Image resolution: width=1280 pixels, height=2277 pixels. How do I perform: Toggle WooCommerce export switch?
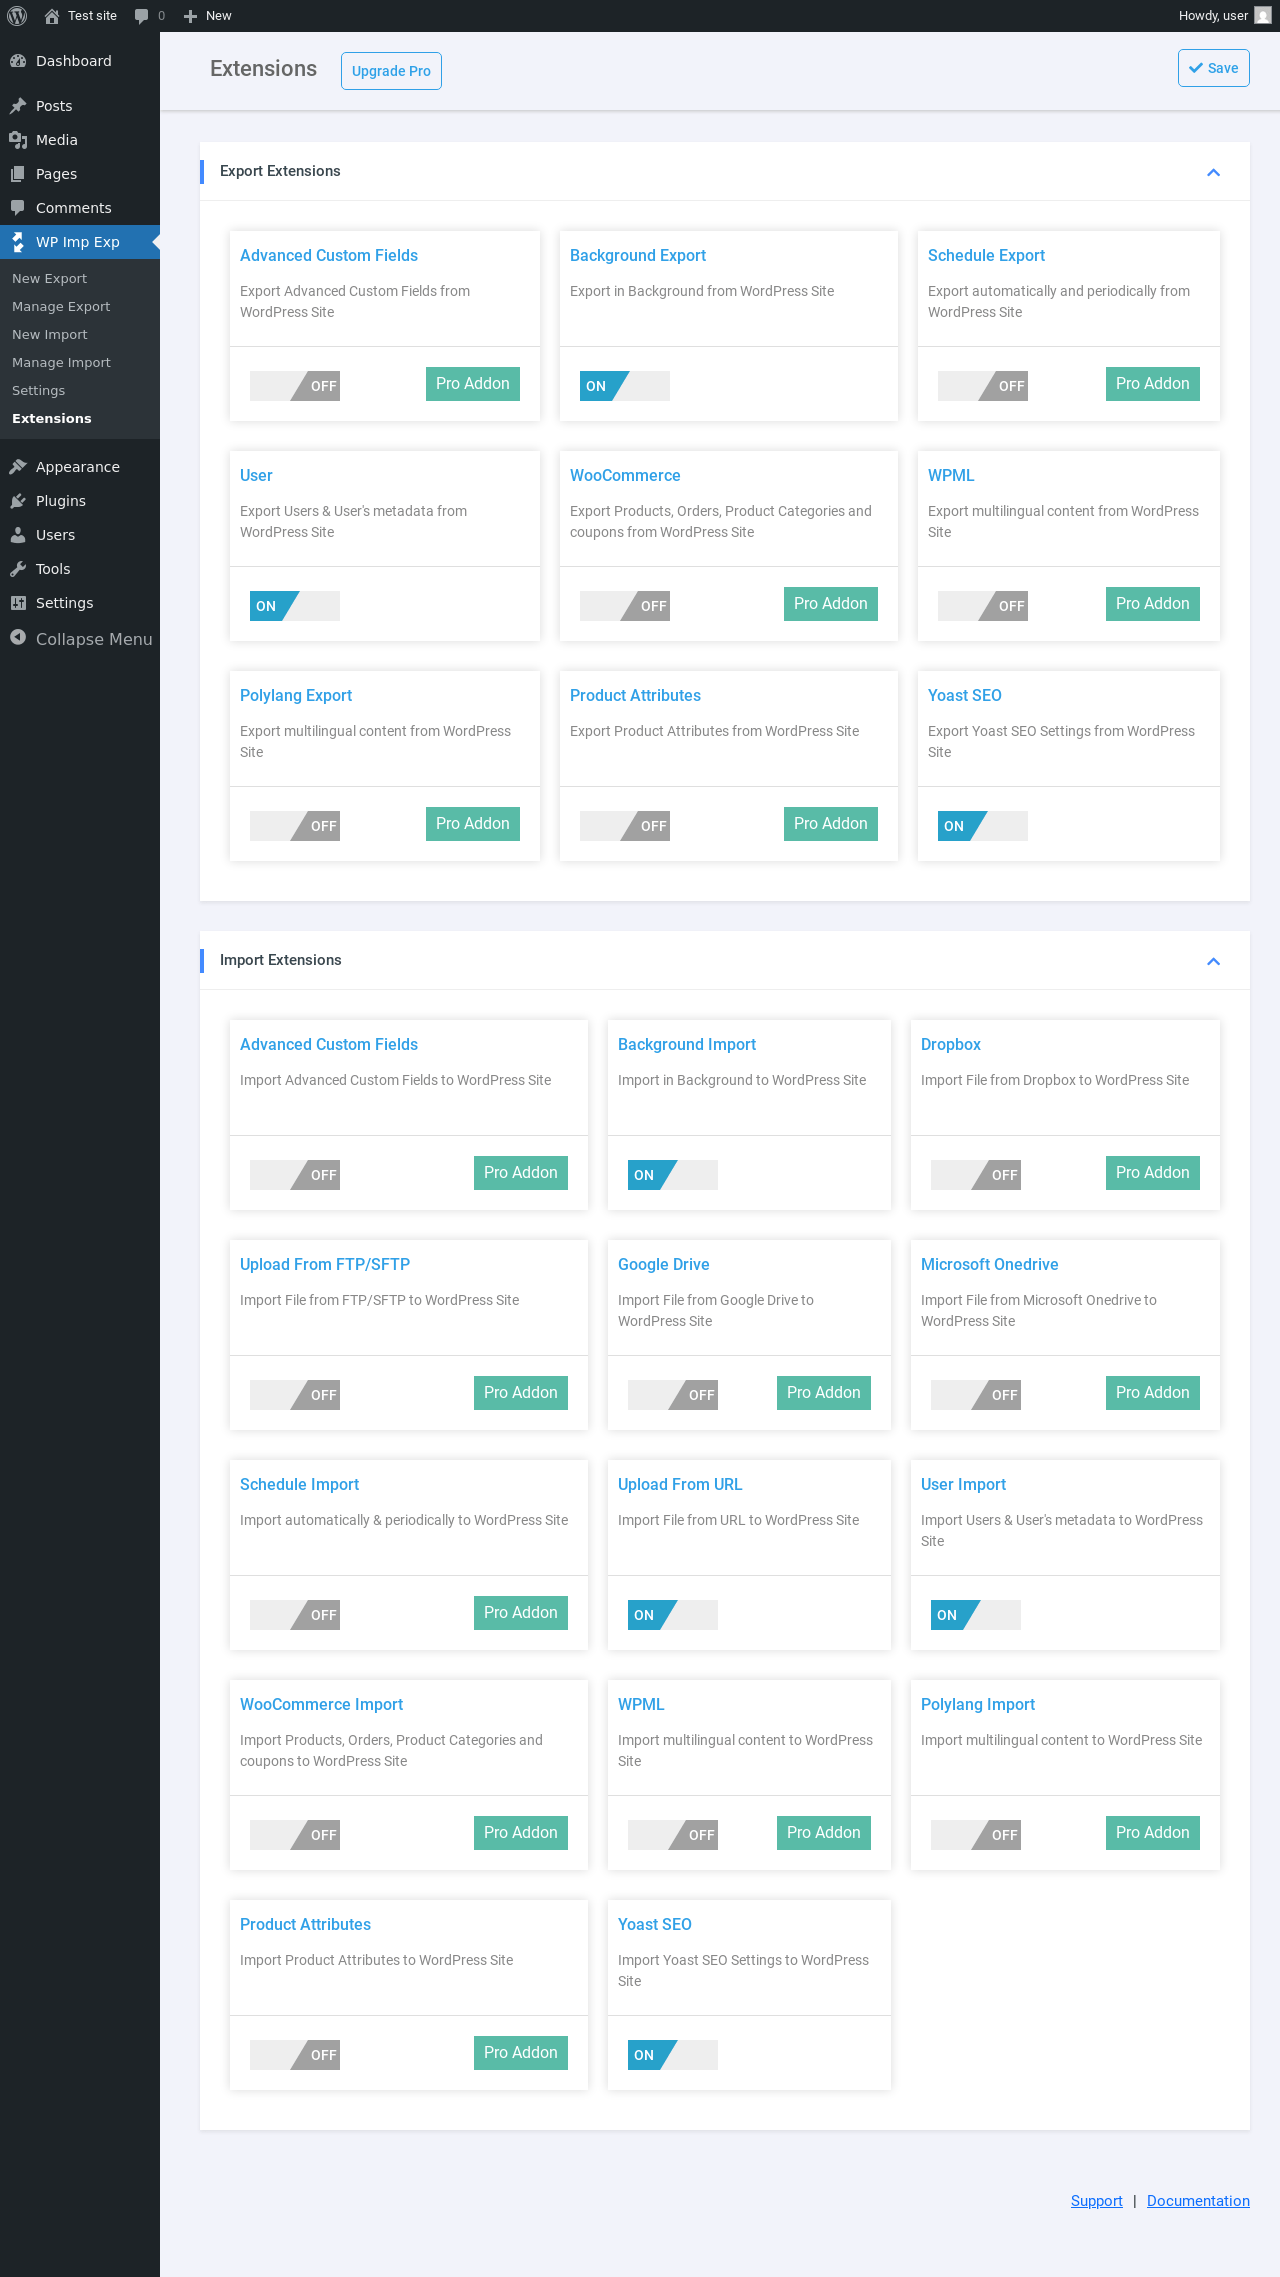point(625,606)
